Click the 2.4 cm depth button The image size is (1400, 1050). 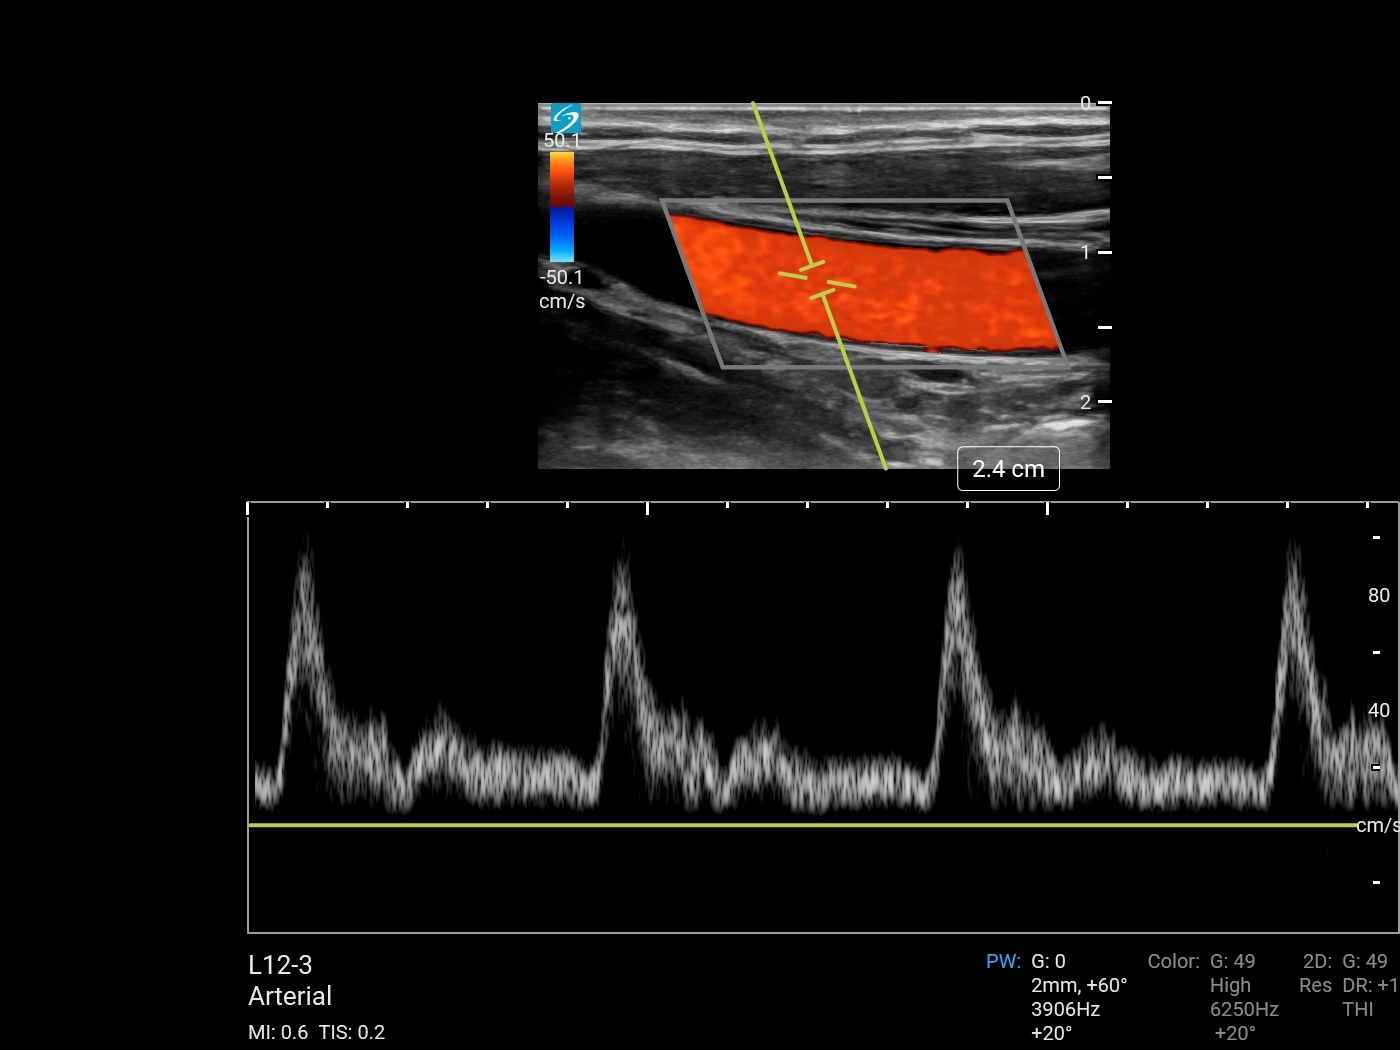tap(1008, 469)
